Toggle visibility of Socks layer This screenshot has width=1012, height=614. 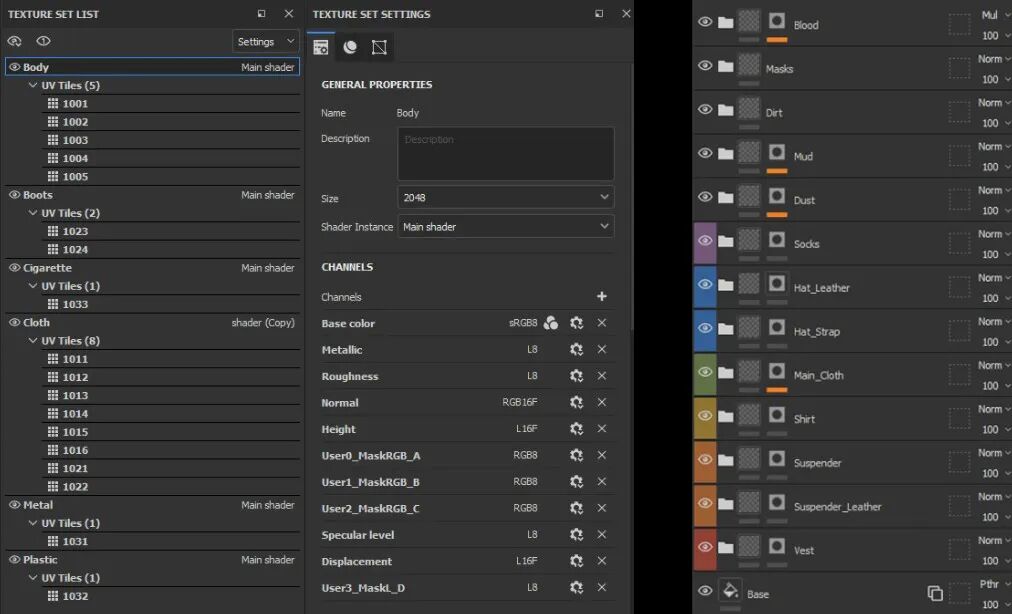pos(705,241)
